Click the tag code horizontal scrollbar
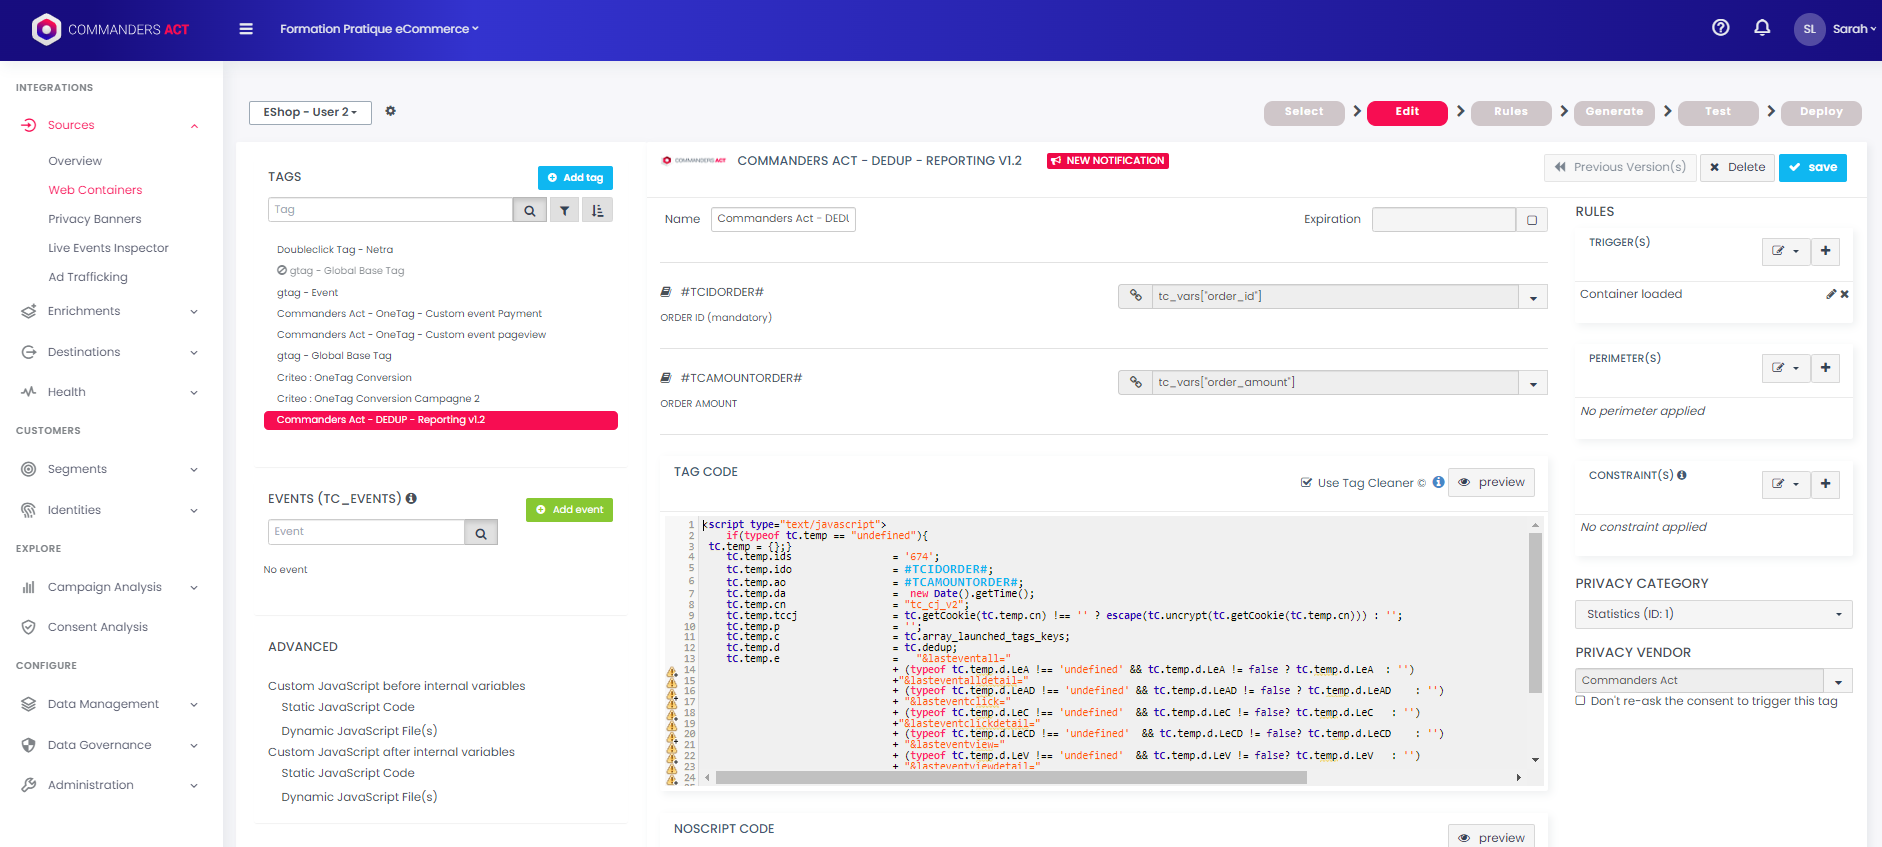This screenshot has height=847, width=1882. [x=1010, y=777]
